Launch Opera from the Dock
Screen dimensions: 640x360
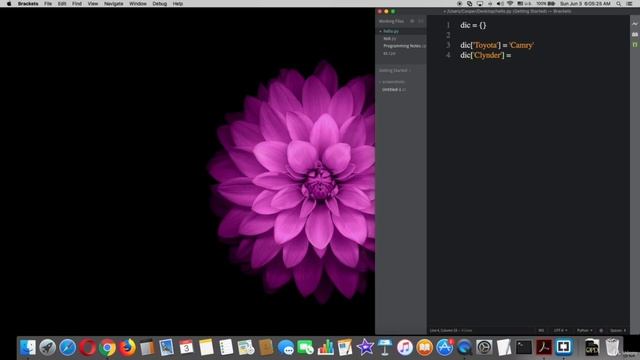pyautogui.click(x=87, y=347)
